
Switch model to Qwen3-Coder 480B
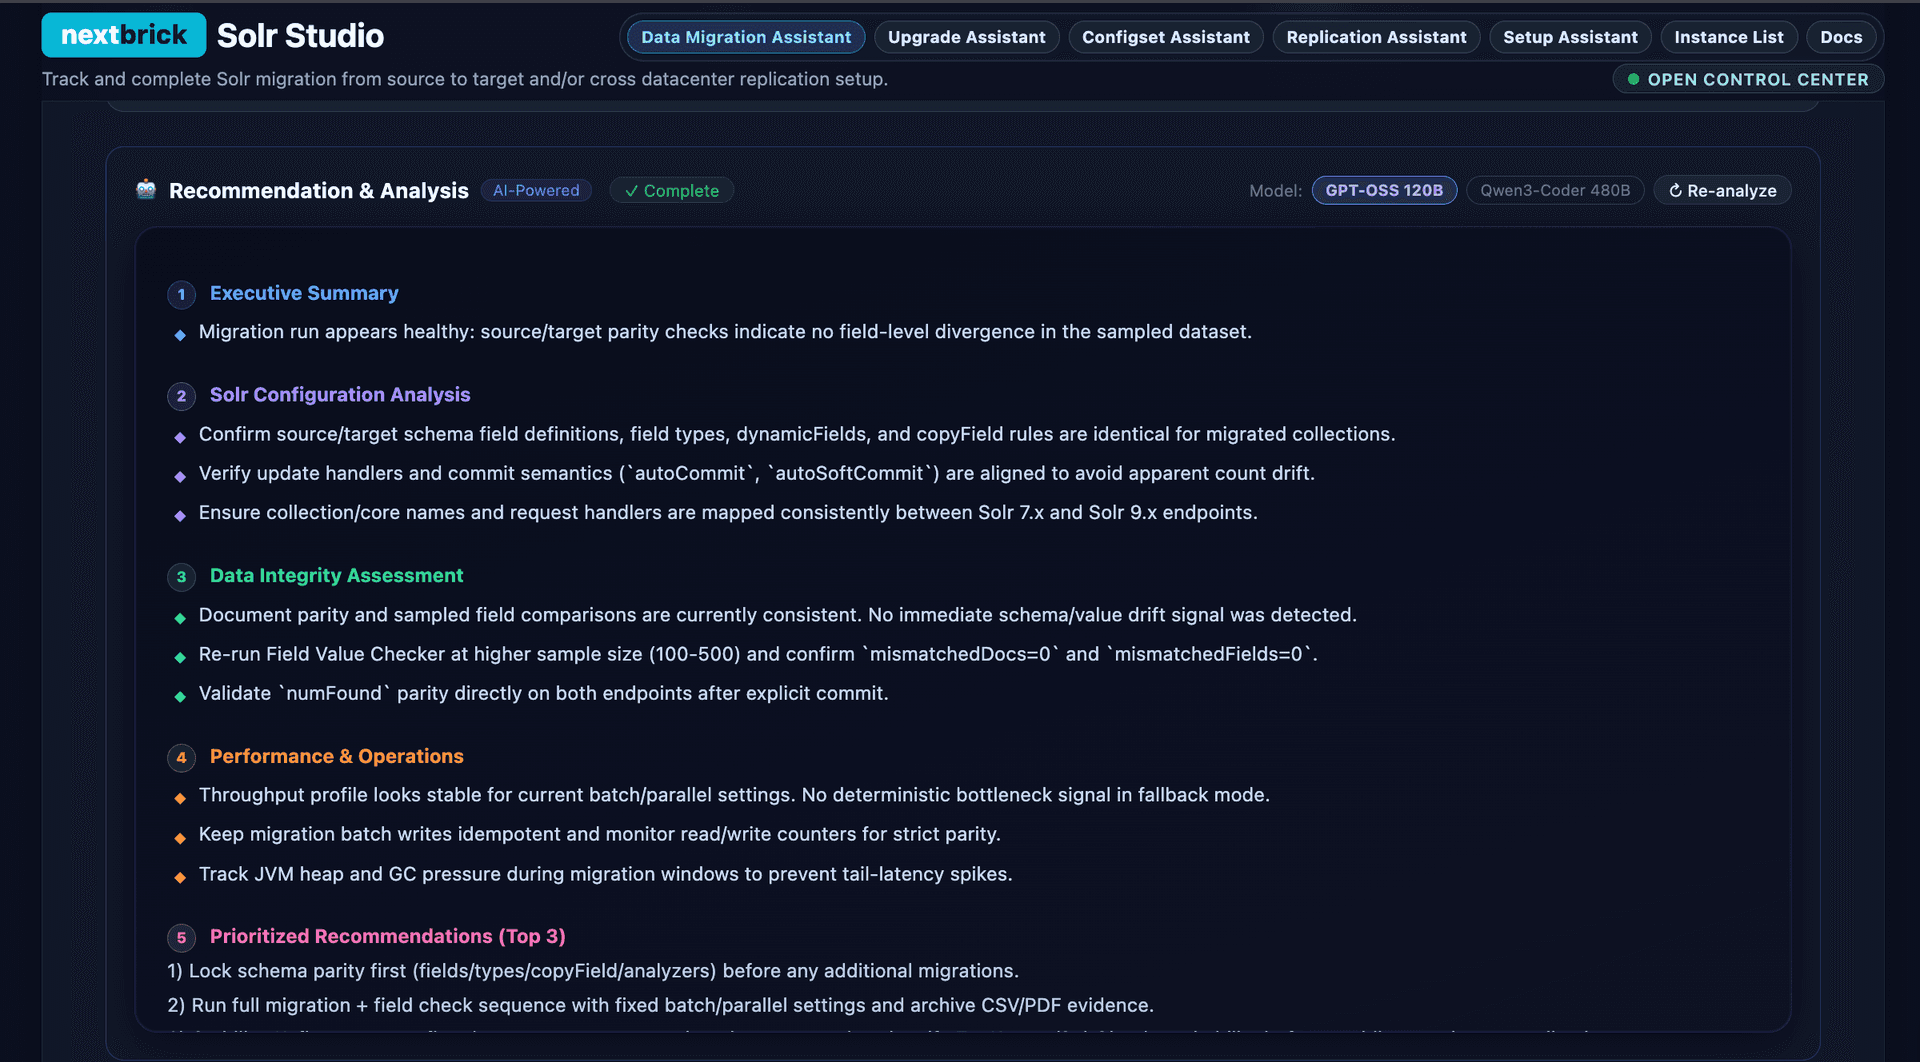(1555, 190)
